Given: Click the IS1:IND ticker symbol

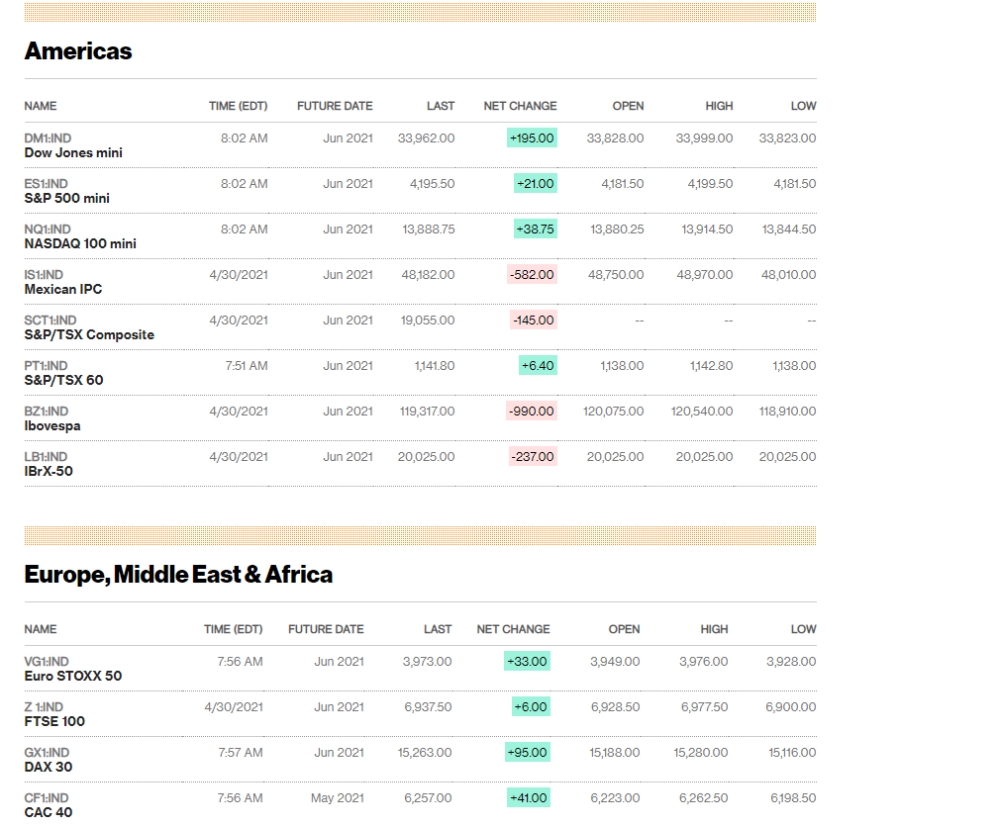Looking at the screenshot, I should pyautogui.click(x=43, y=275).
